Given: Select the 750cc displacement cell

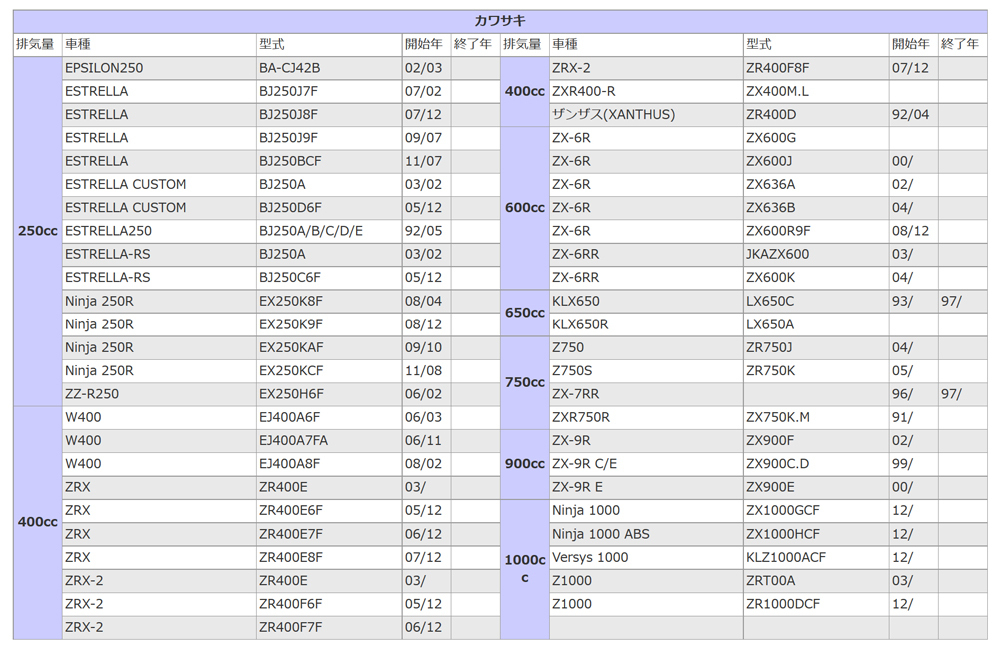Looking at the screenshot, I should coord(524,382).
